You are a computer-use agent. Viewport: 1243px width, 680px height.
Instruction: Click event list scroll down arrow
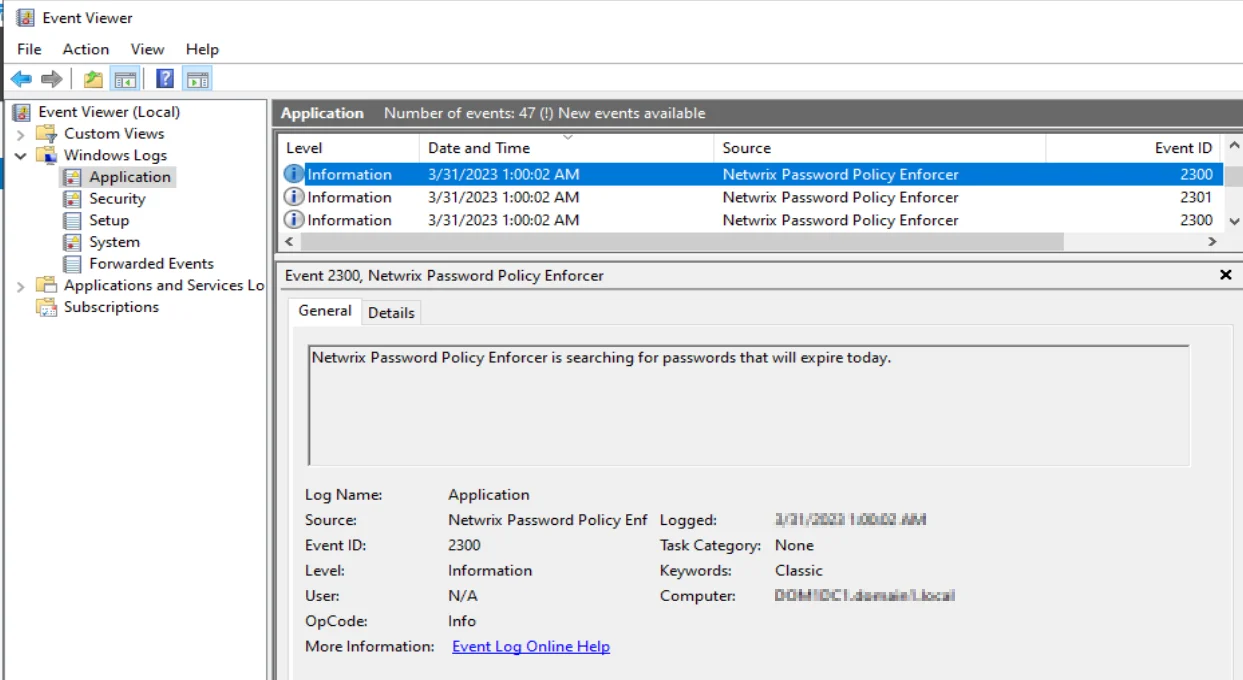1233,221
